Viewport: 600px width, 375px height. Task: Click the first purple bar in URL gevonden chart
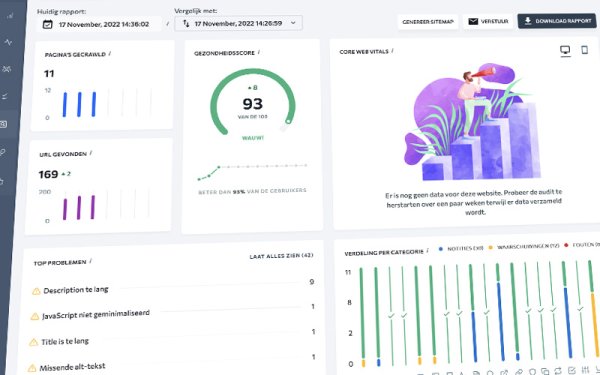(x=65, y=209)
